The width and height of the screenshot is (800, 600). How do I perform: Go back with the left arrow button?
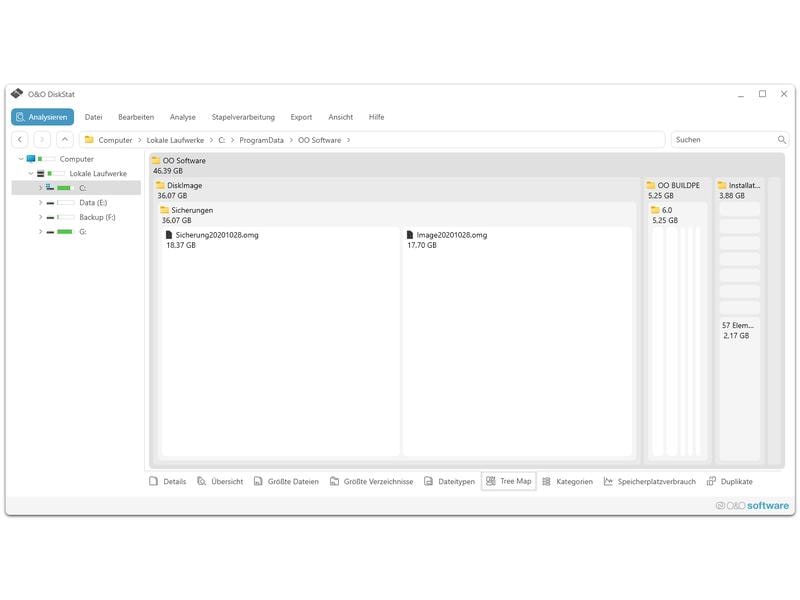click(x=20, y=139)
